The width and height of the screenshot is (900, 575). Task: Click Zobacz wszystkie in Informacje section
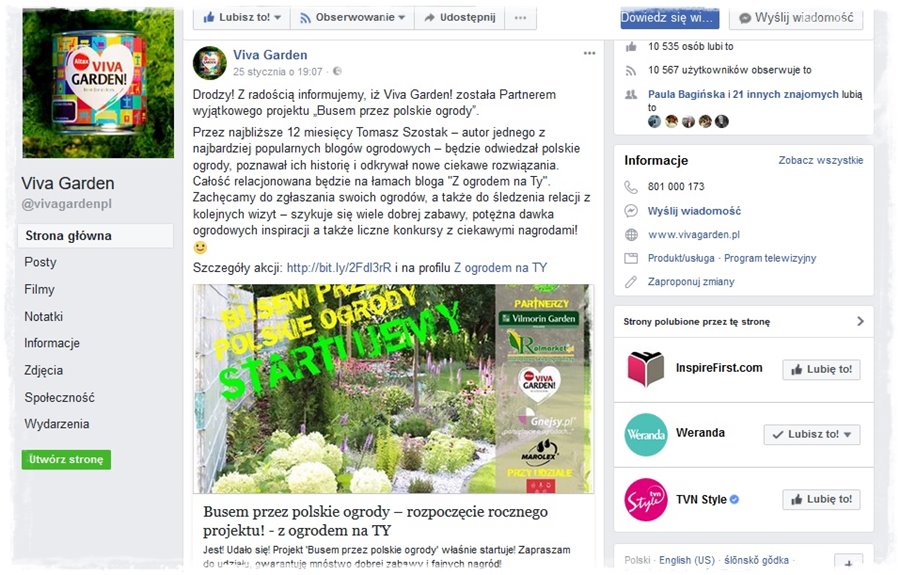click(x=820, y=160)
